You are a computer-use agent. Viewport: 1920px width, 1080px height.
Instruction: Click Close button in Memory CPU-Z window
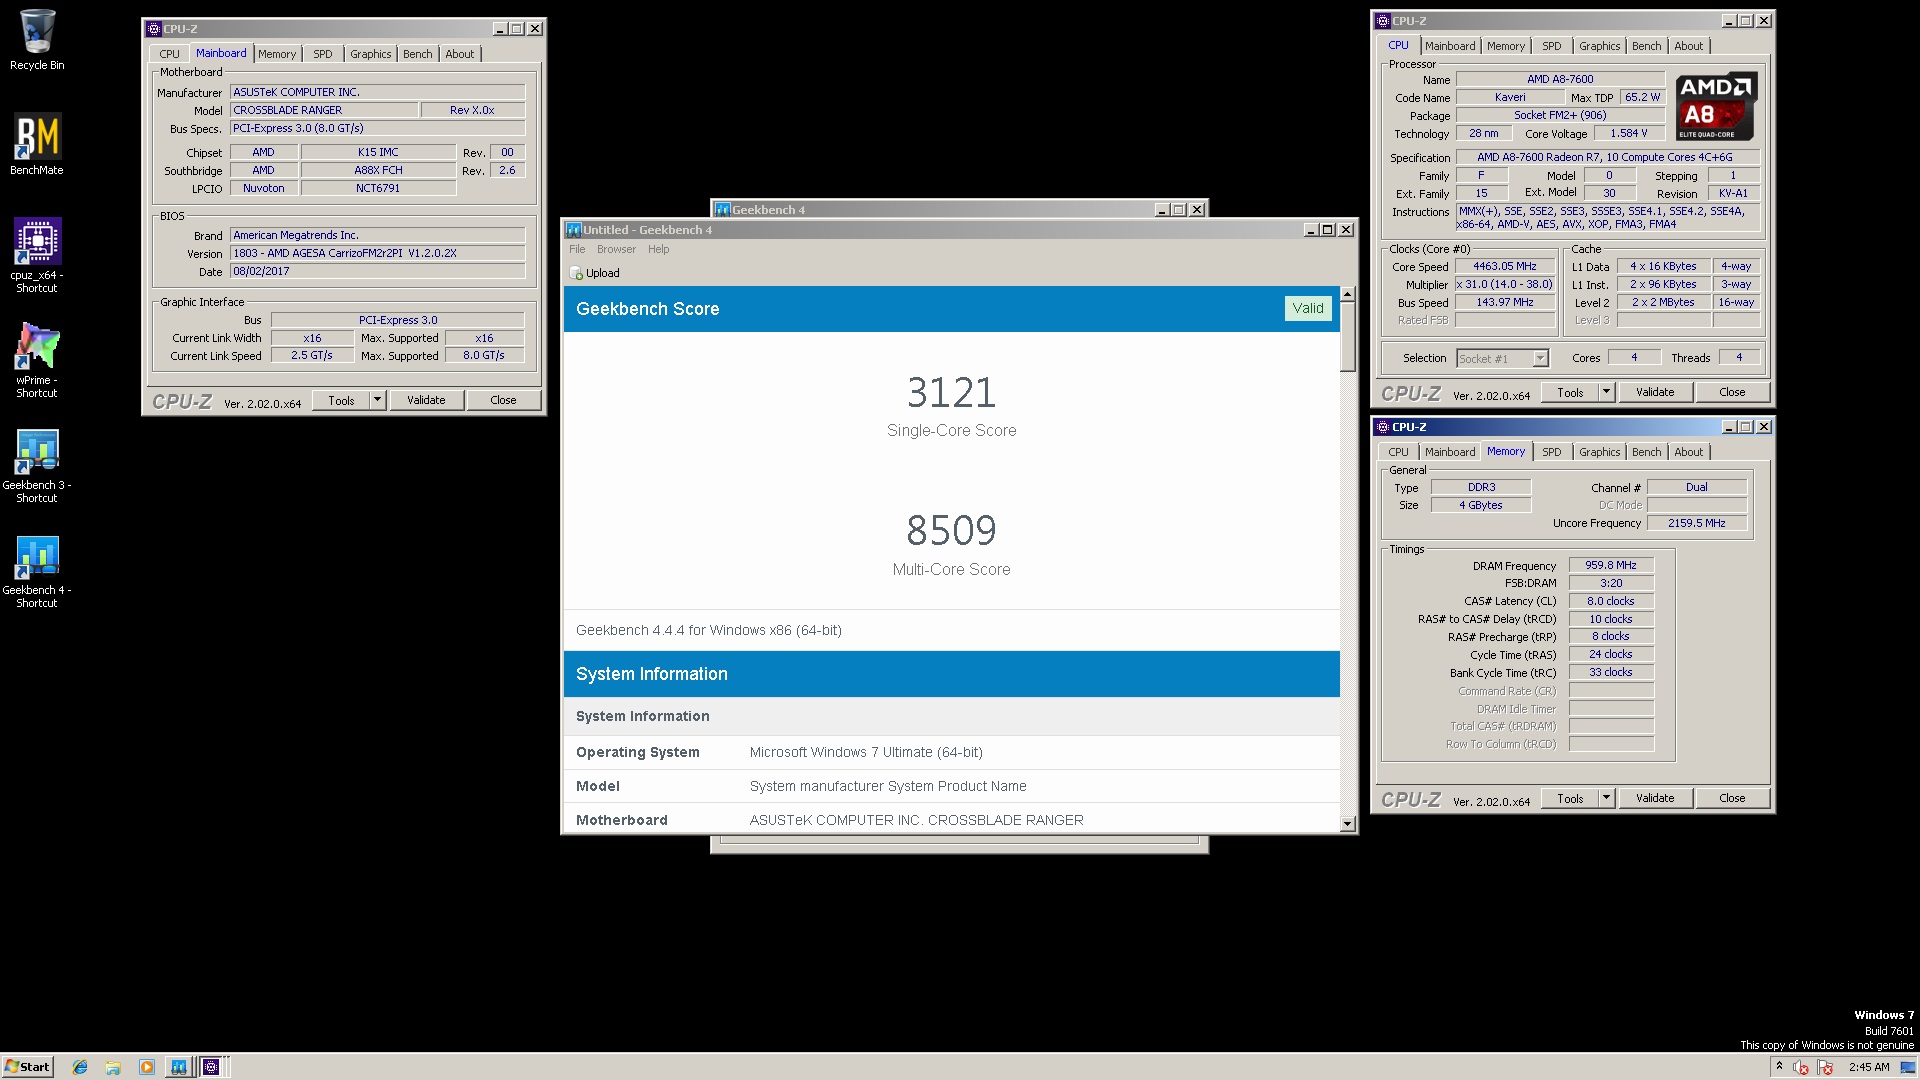click(x=1732, y=798)
